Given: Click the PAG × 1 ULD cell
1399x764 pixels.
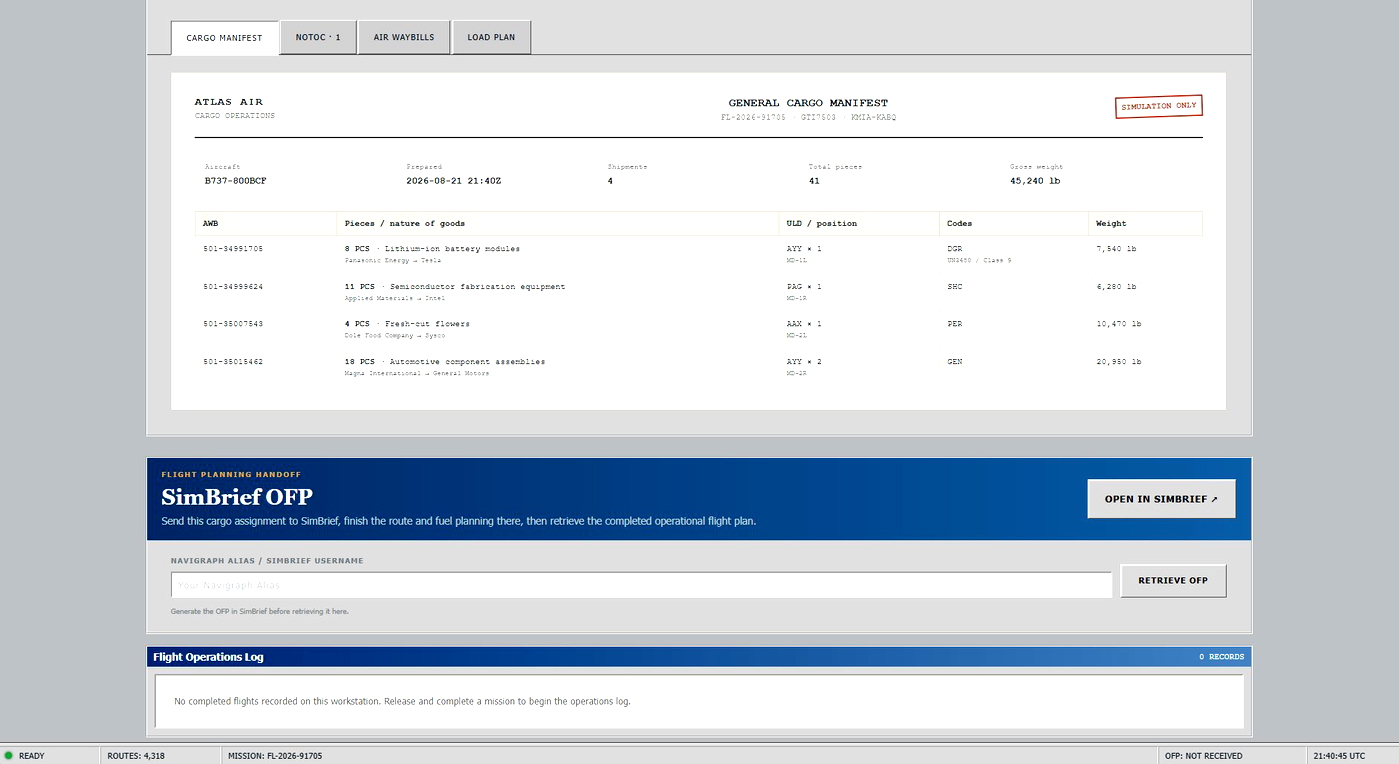Looking at the screenshot, I should pyautogui.click(x=804, y=287).
